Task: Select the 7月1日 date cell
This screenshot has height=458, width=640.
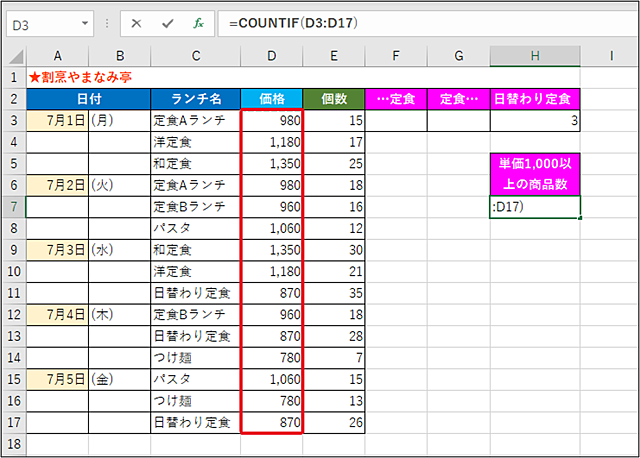Action: (58, 120)
